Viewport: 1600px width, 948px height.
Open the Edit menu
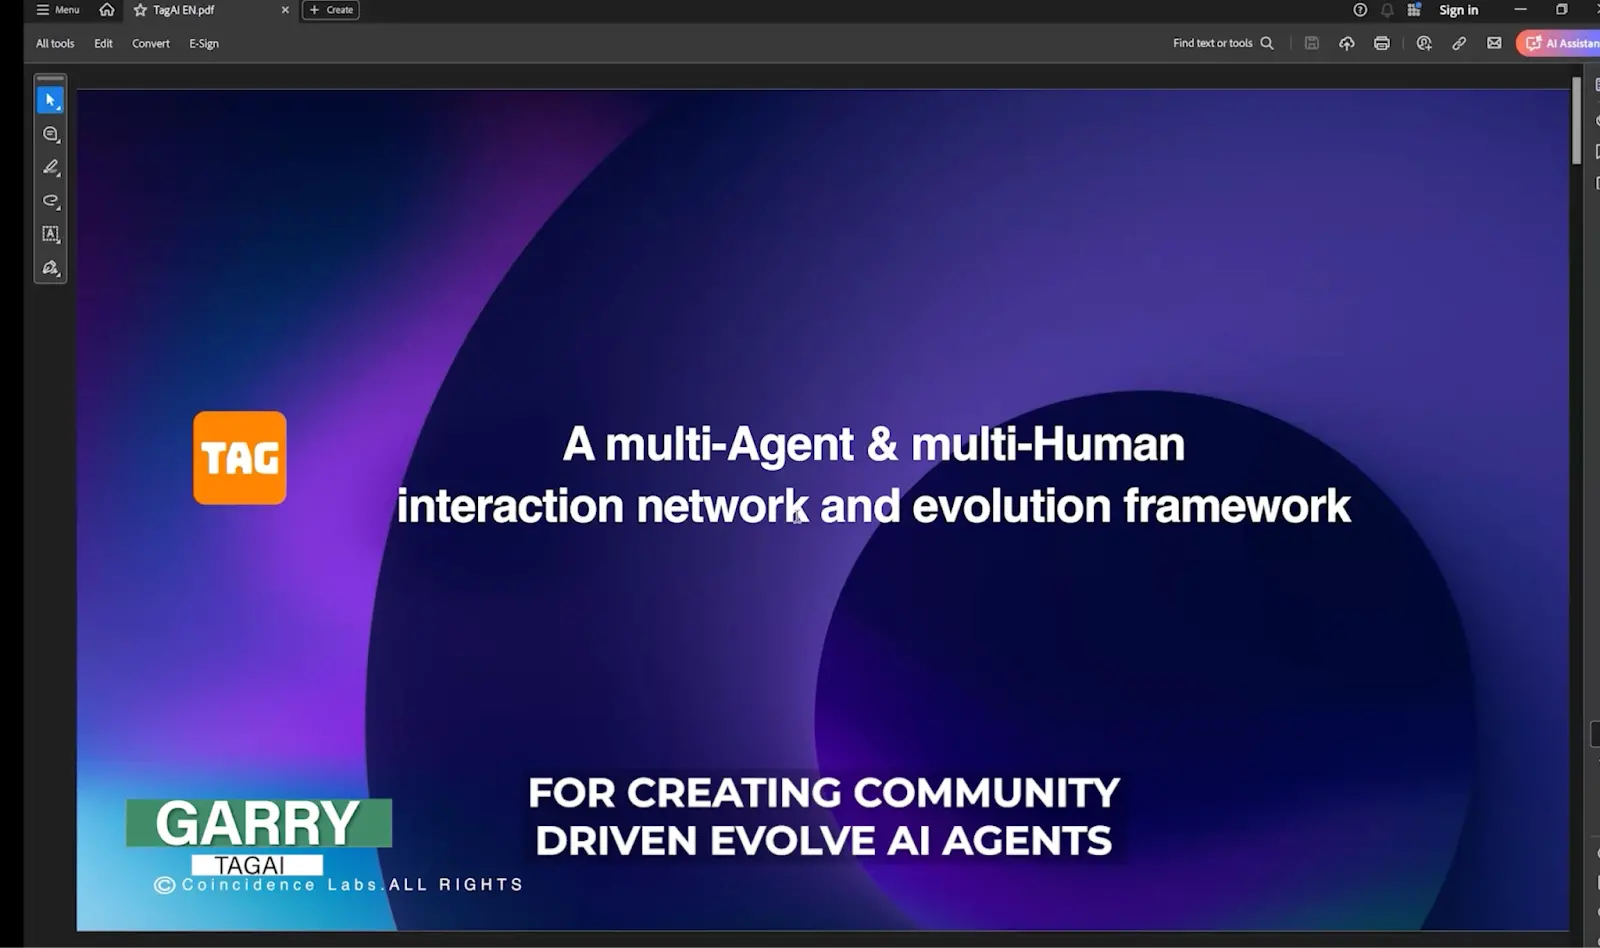point(103,43)
